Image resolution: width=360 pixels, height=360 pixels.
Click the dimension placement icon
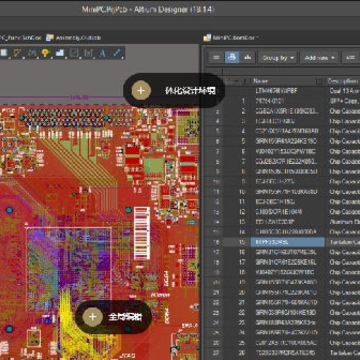(88, 53)
